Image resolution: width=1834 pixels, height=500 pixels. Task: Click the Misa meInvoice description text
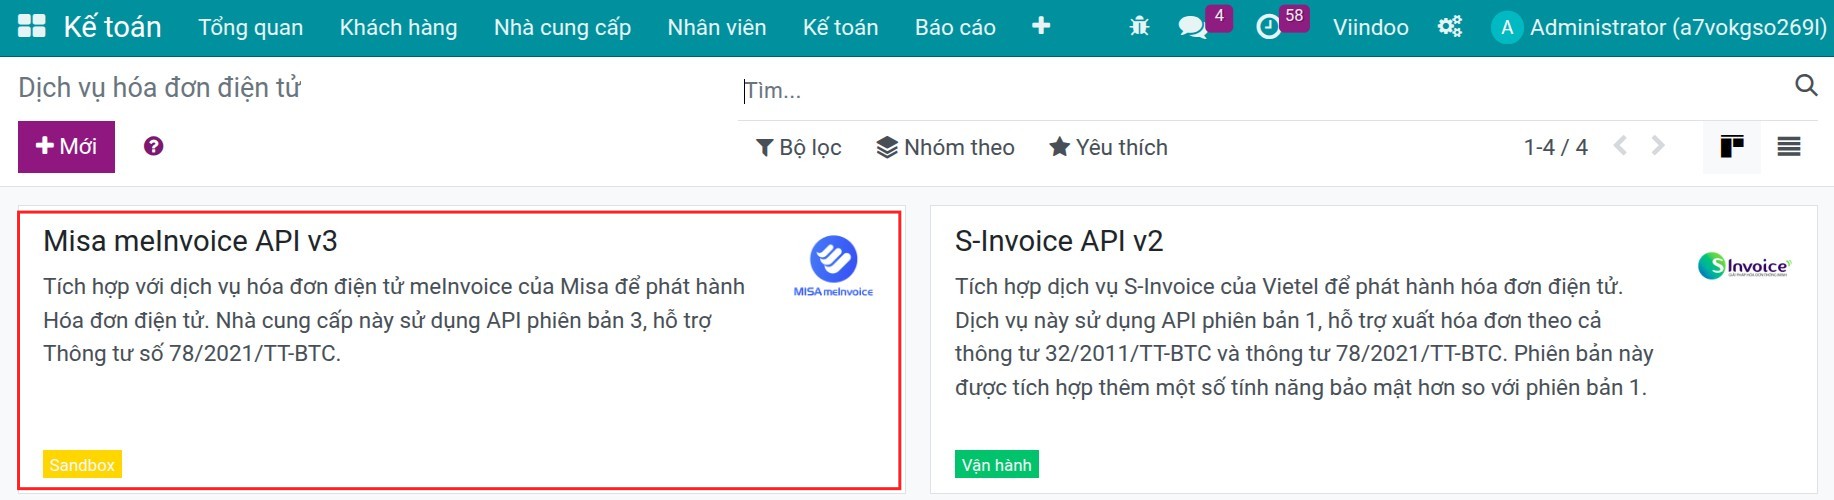pyautogui.click(x=394, y=320)
